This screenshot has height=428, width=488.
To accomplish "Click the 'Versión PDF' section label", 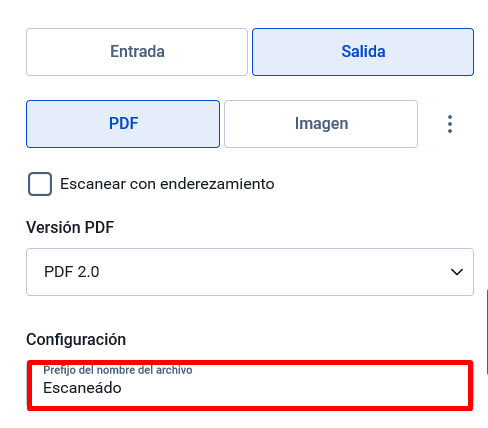I will point(70,227).
